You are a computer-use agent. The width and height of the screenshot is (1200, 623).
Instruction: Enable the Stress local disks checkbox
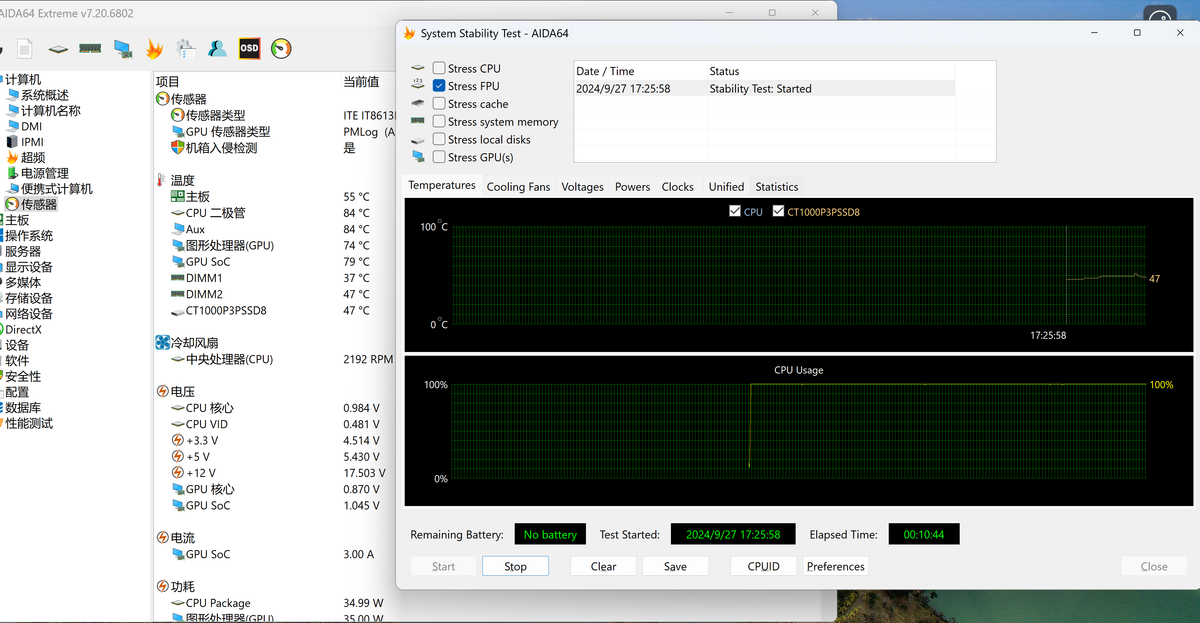coord(439,139)
